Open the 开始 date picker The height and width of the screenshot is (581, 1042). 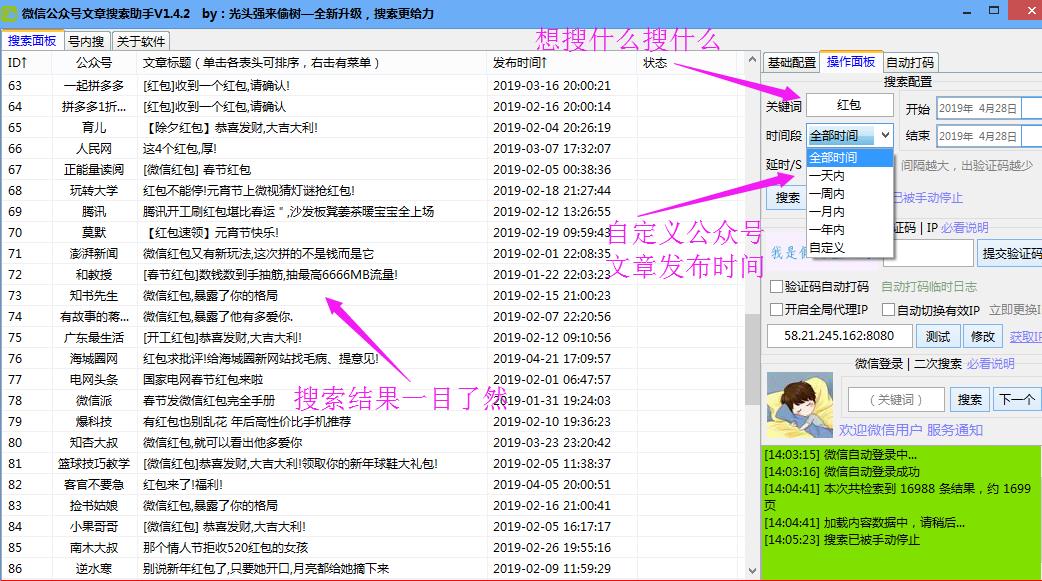click(990, 108)
